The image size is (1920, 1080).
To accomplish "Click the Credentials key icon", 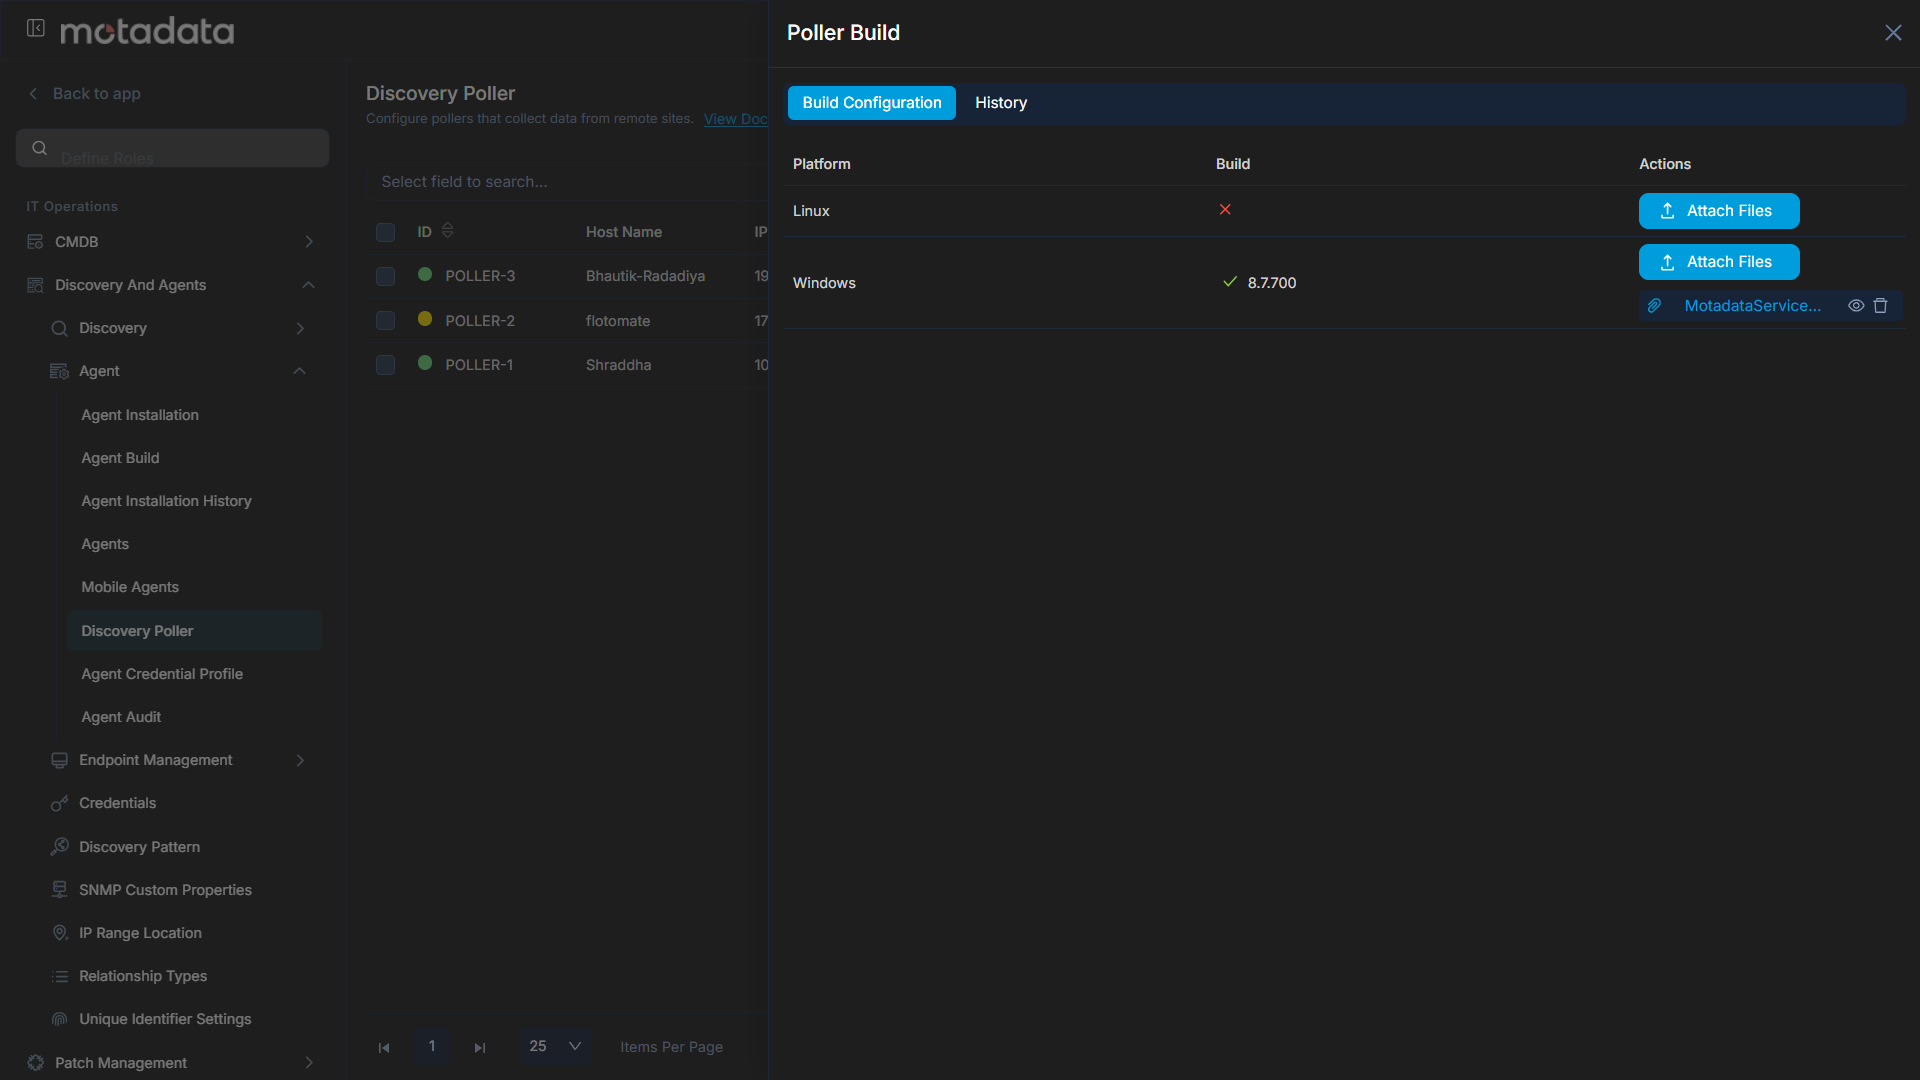I will [x=59, y=803].
